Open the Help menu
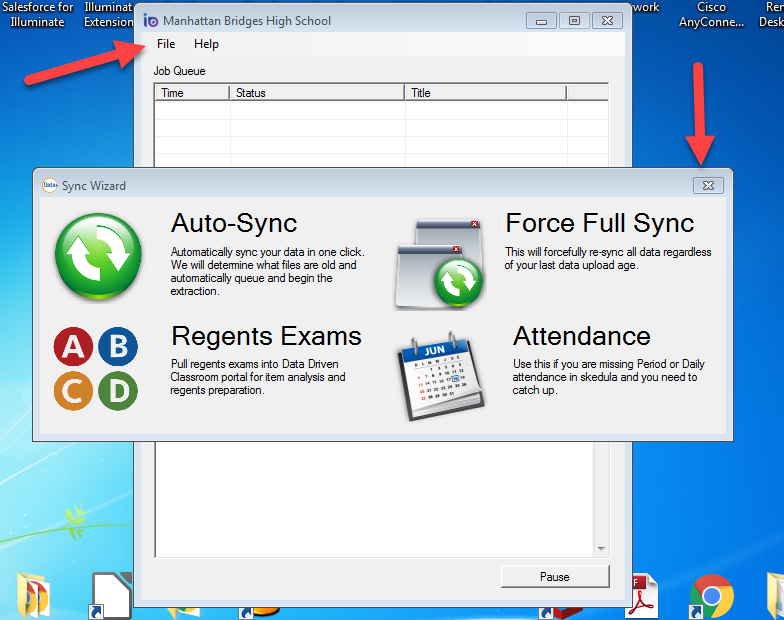 click(206, 44)
